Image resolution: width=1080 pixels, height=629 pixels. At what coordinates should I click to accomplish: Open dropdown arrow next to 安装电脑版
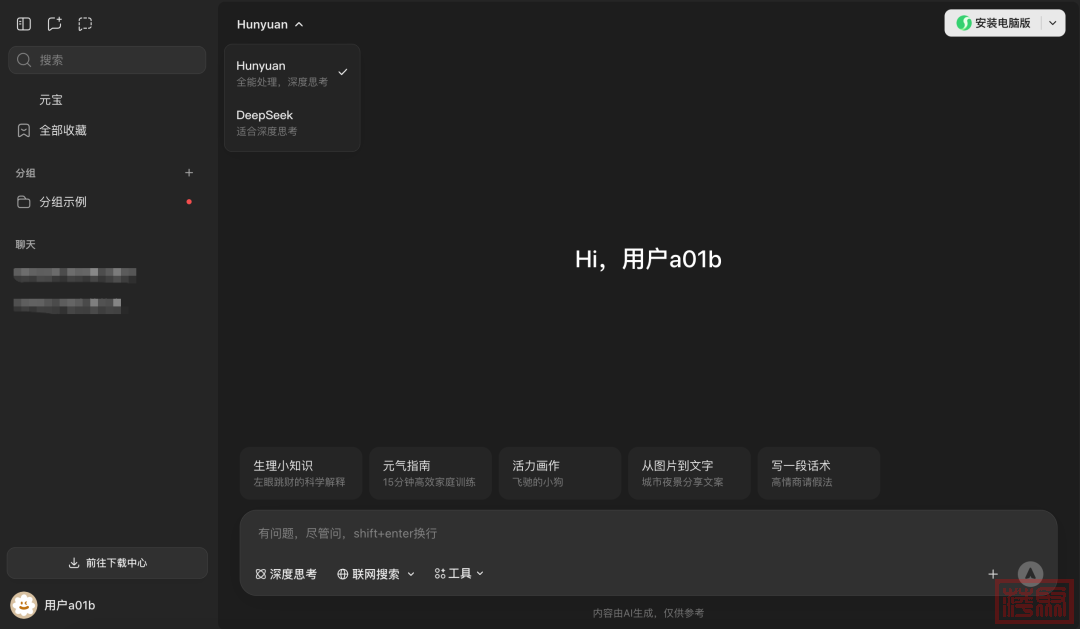click(1052, 23)
